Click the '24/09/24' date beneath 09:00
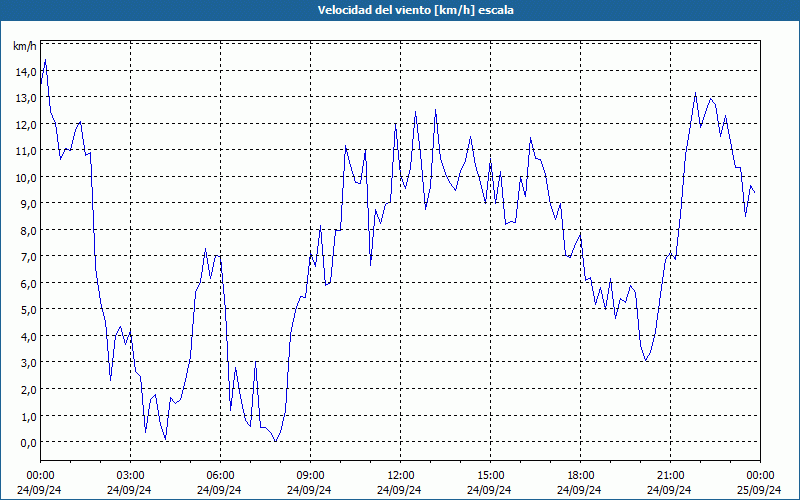 click(x=309, y=490)
